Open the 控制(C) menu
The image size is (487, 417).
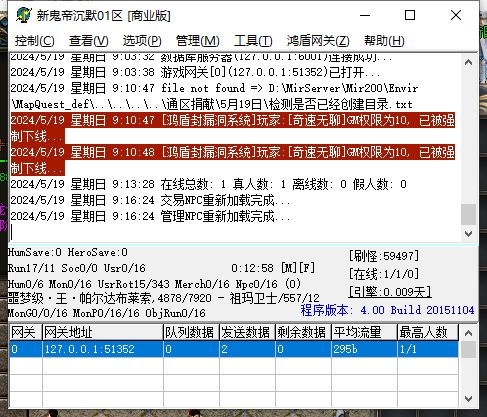pyautogui.click(x=35, y=41)
